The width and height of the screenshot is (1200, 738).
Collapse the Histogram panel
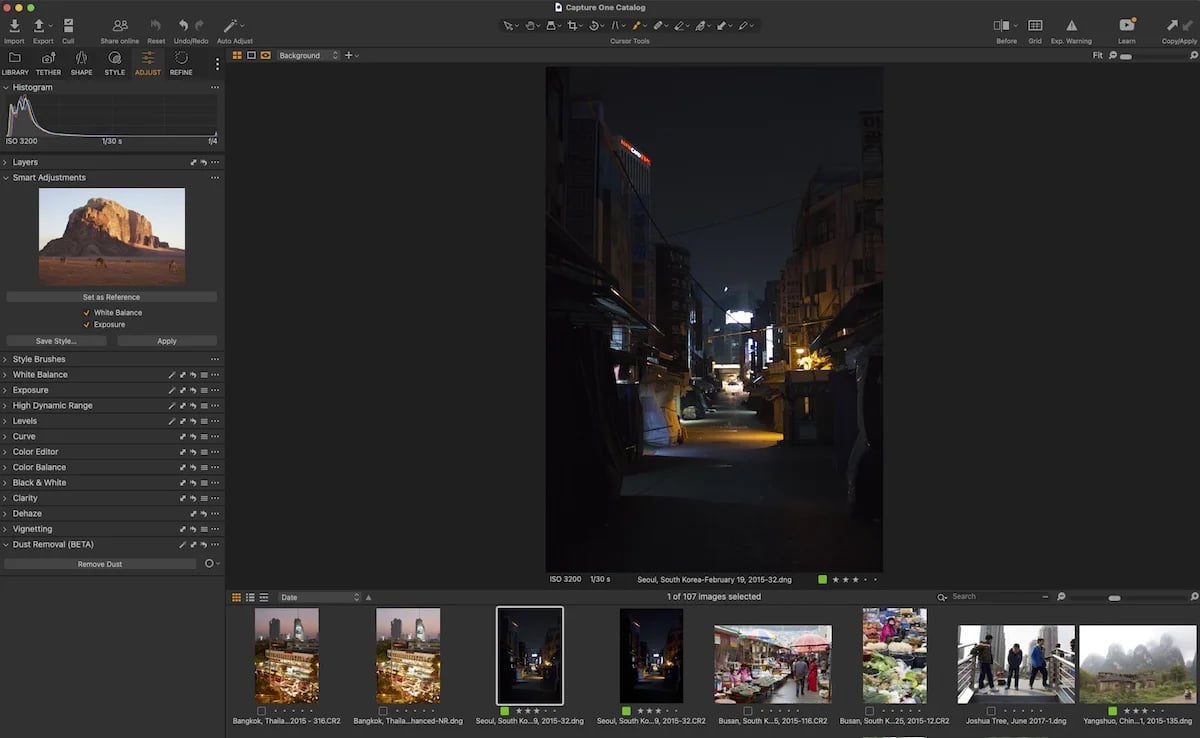click(7, 87)
